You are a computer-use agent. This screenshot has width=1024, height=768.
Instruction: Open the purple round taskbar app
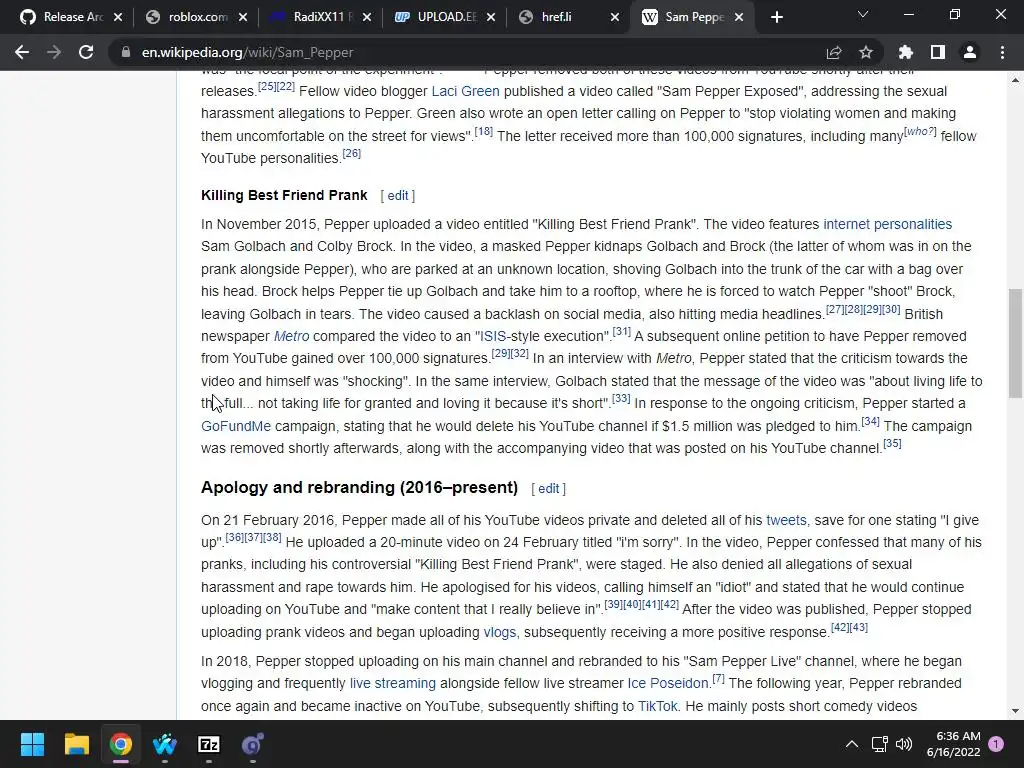(253, 744)
